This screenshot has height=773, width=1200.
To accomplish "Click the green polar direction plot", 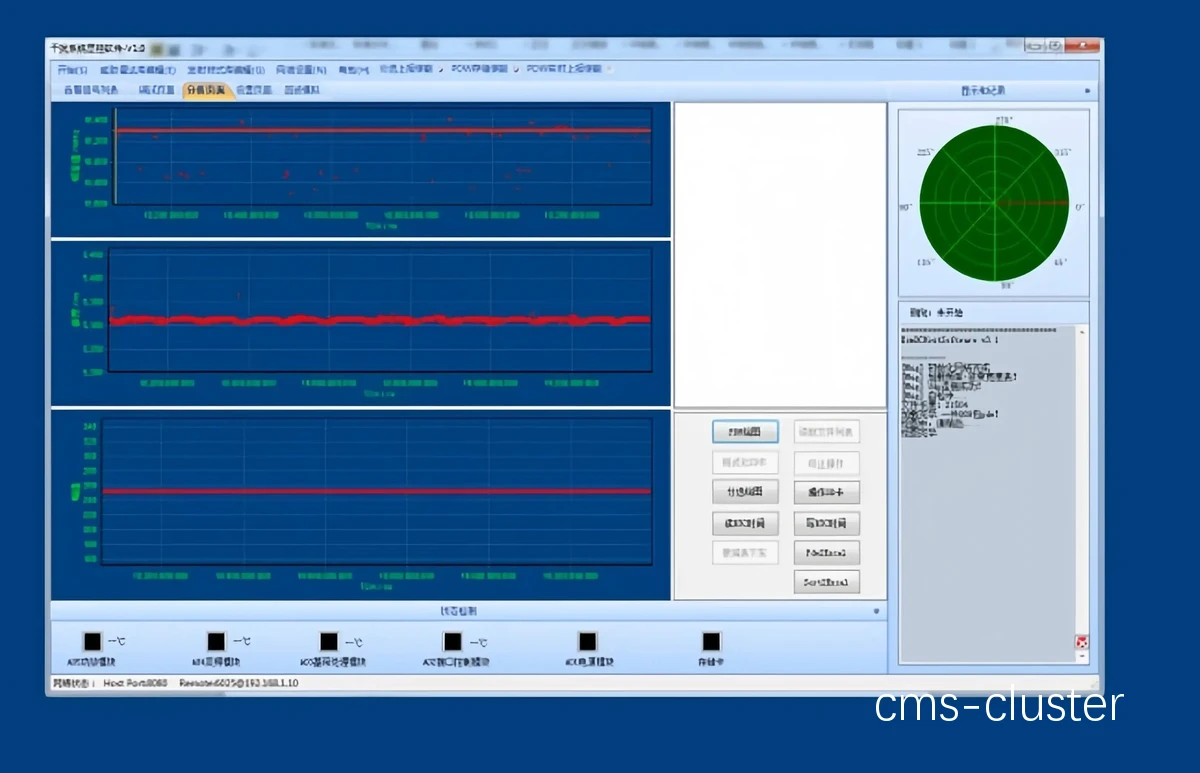I will pyautogui.click(x=994, y=205).
